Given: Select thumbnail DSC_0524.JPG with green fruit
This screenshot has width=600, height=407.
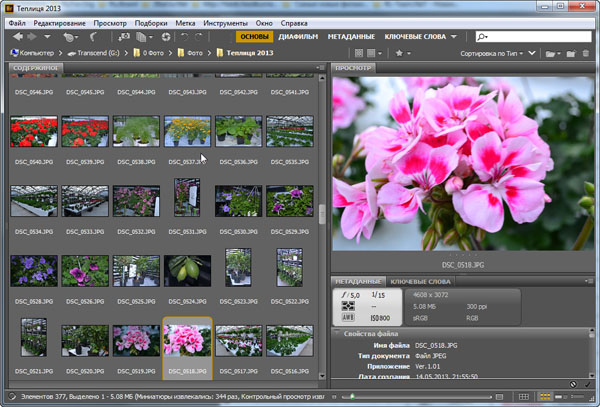Looking at the screenshot, I should 188,271.
